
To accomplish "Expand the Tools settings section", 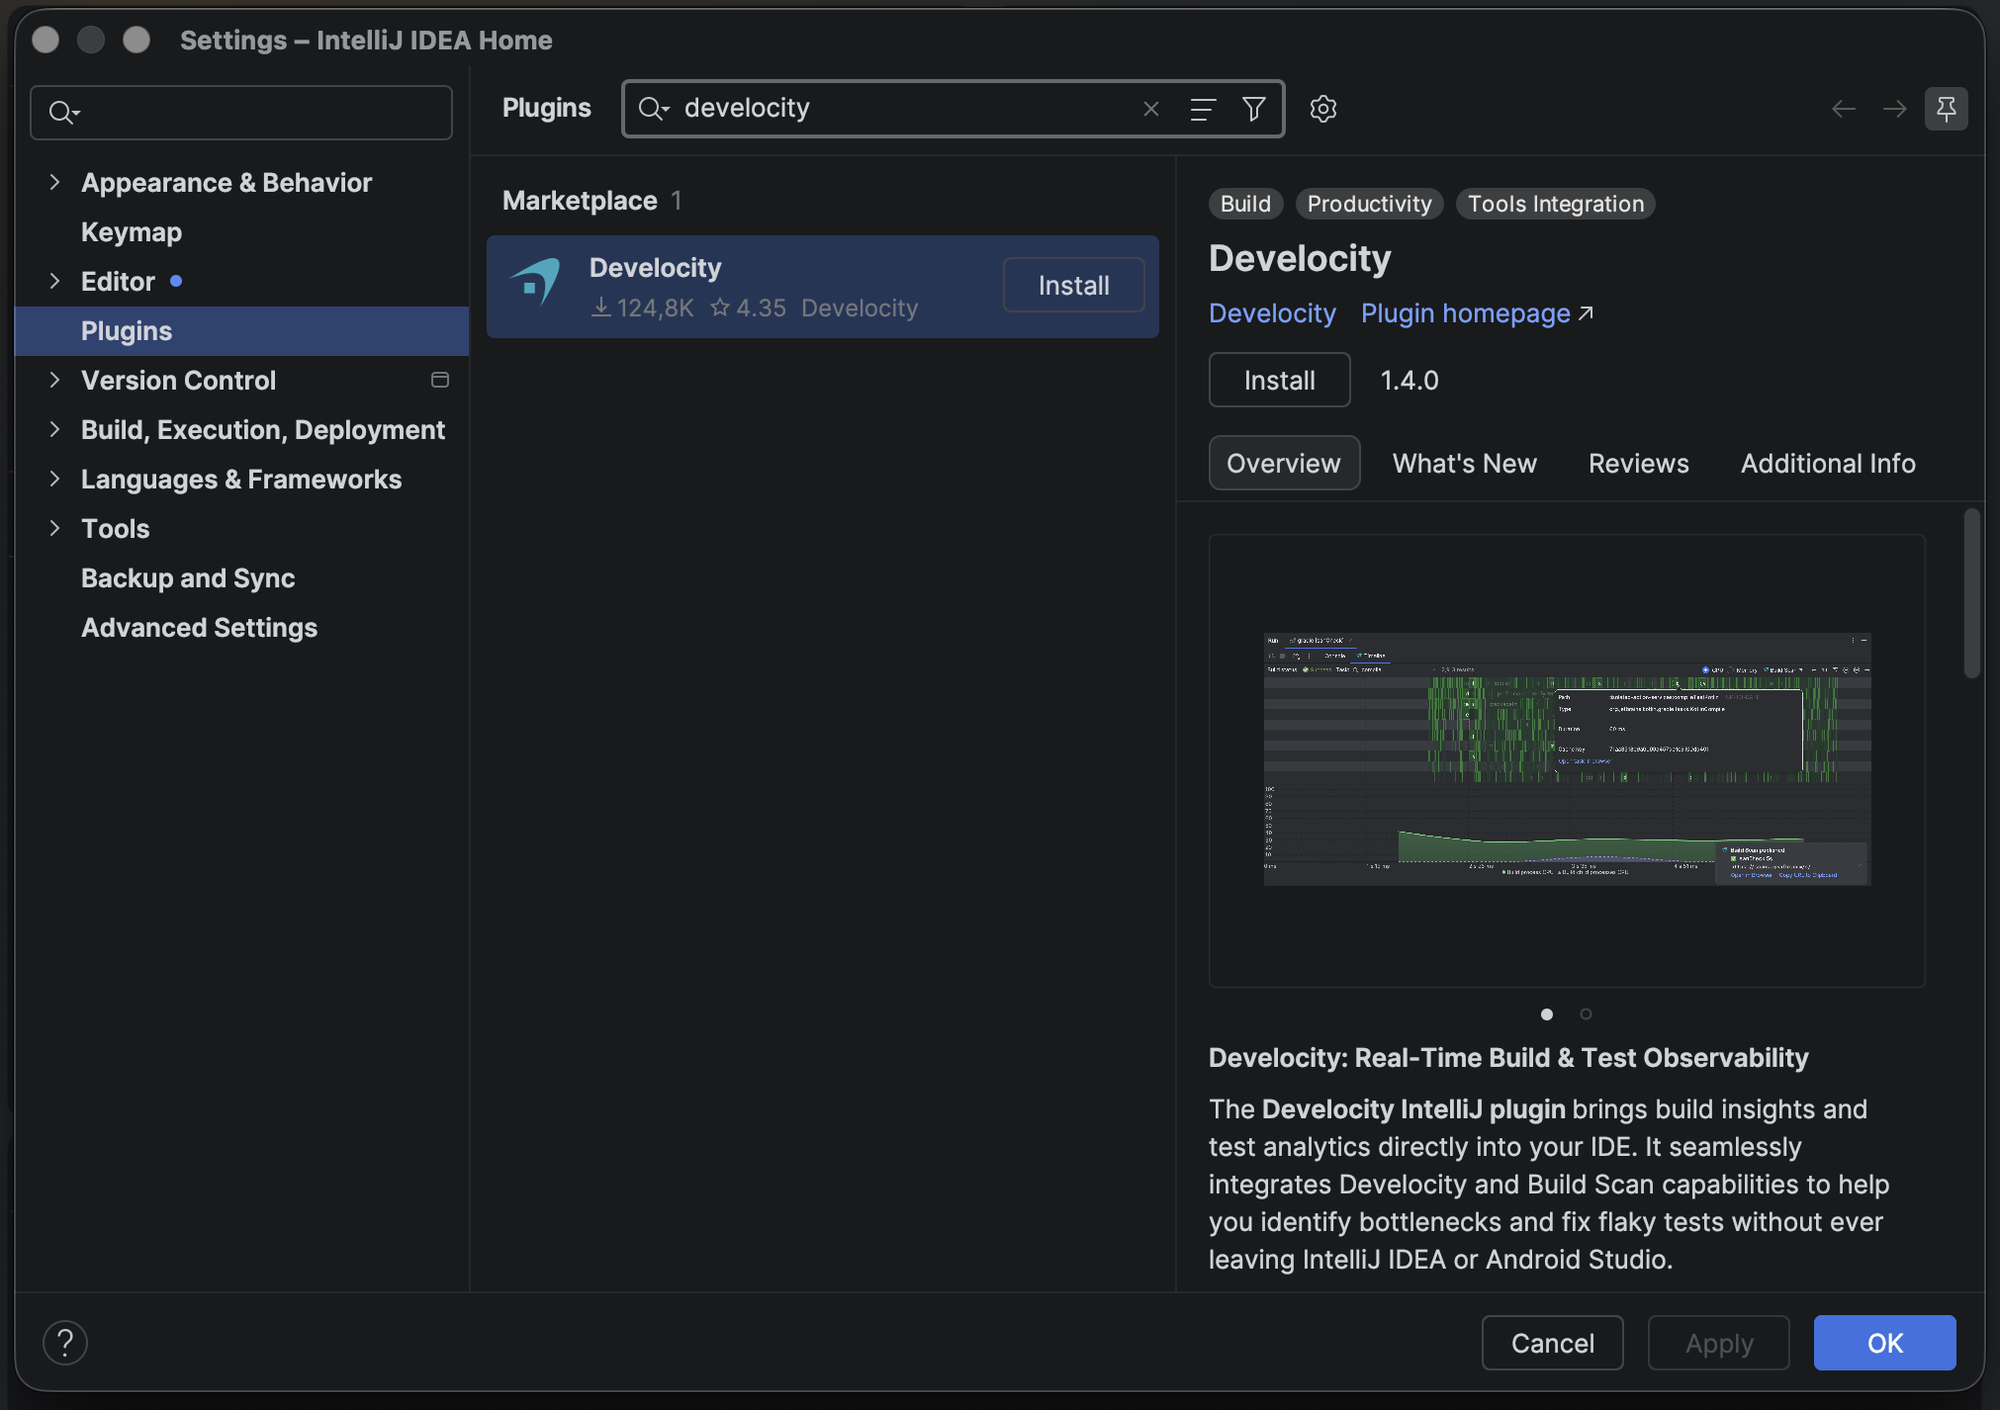I will pos(55,528).
